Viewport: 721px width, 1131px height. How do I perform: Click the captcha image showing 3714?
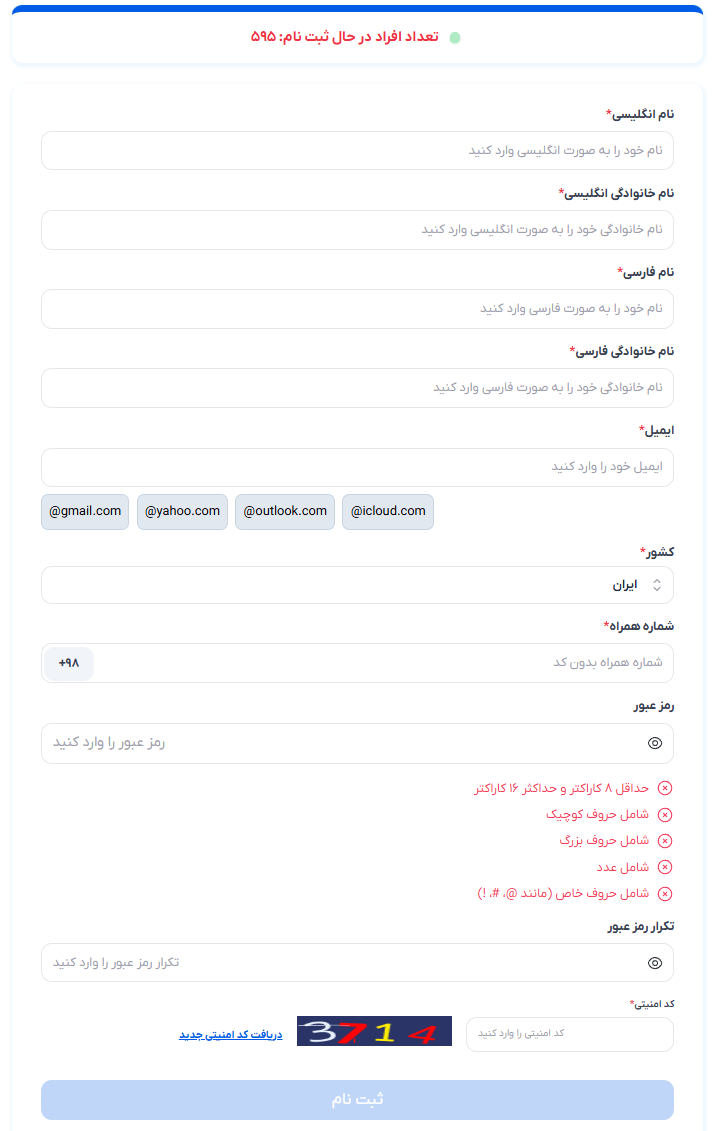tap(374, 1032)
